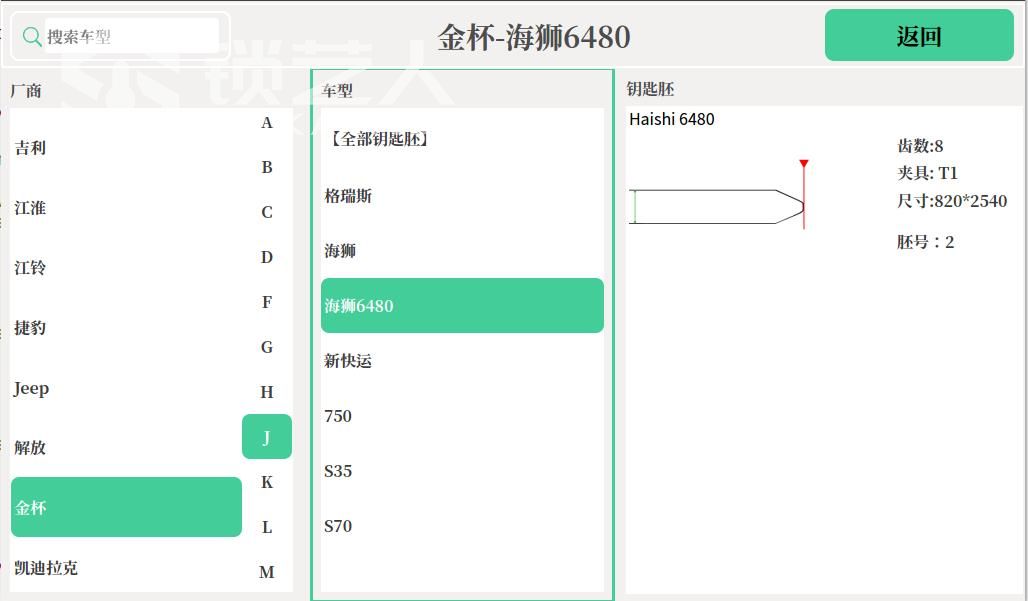Image resolution: width=1028 pixels, height=601 pixels.
Task: Select manufacturer Jeep
Action: point(126,388)
